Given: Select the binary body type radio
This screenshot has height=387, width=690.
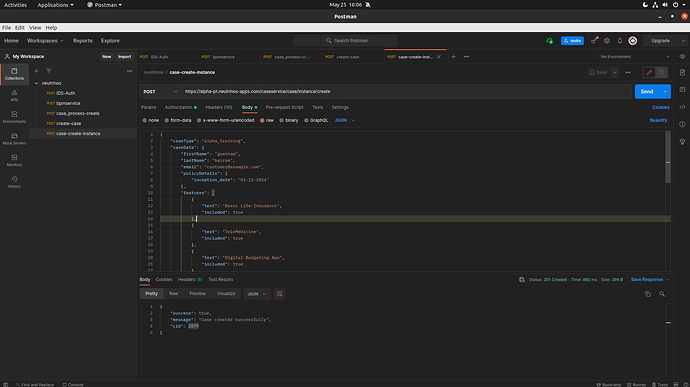Looking at the screenshot, I should tap(282, 120).
